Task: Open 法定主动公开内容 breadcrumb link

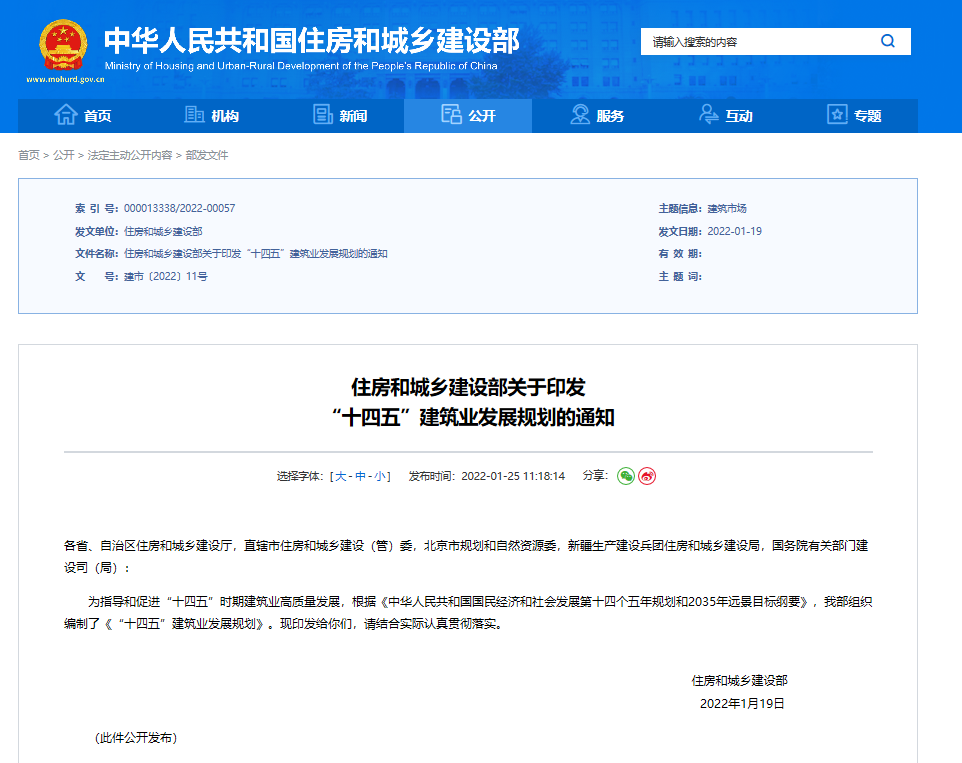Action: [x=130, y=155]
